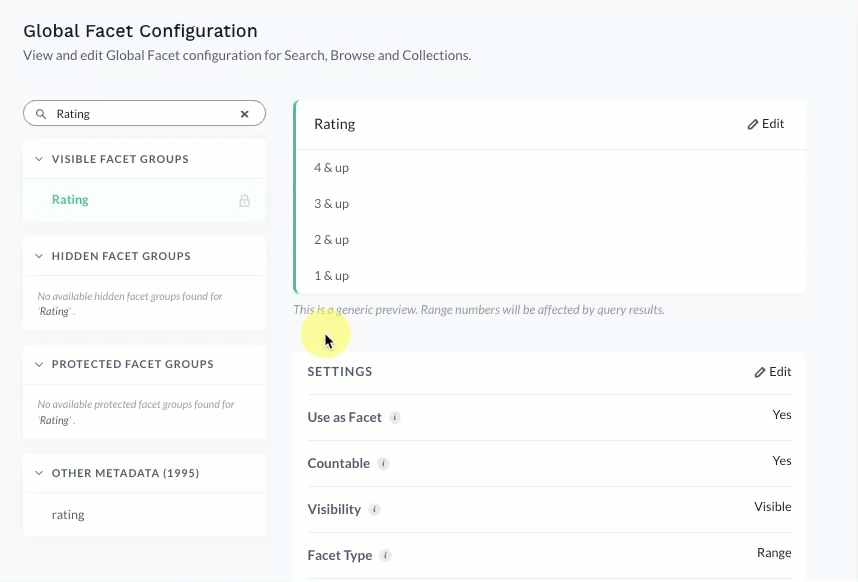Focus the facet search input field
The height and width of the screenshot is (582, 858).
click(140, 114)
